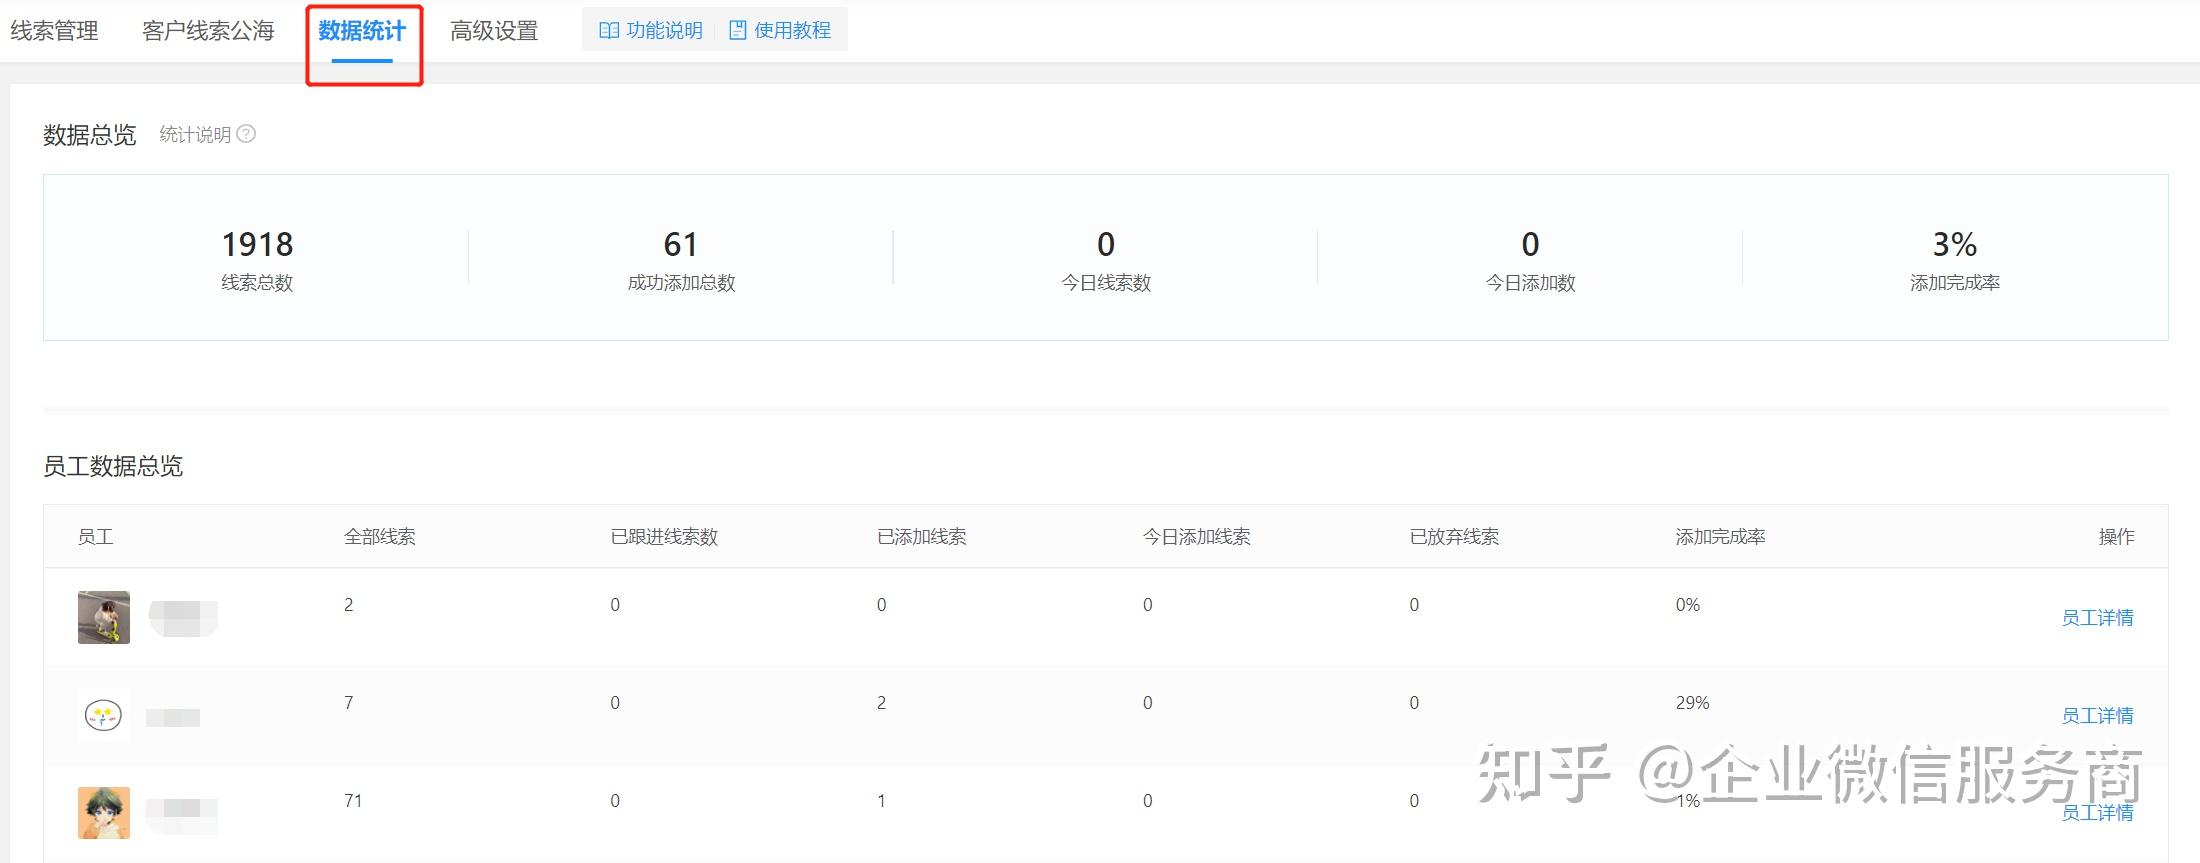Image resolution: width=2200 pixels, height=863 pixels.
Task: Click the 0 value above 今日添加数
Action: tap(1530, 244)
